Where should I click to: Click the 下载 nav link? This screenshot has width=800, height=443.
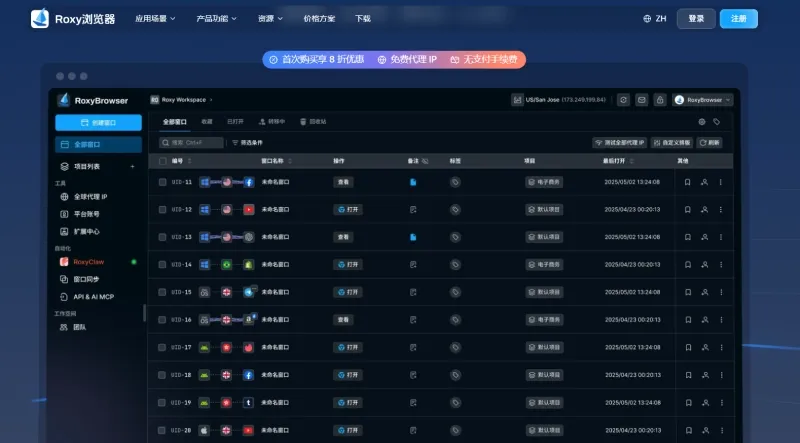pyautogui.click(x=363, y=18)
